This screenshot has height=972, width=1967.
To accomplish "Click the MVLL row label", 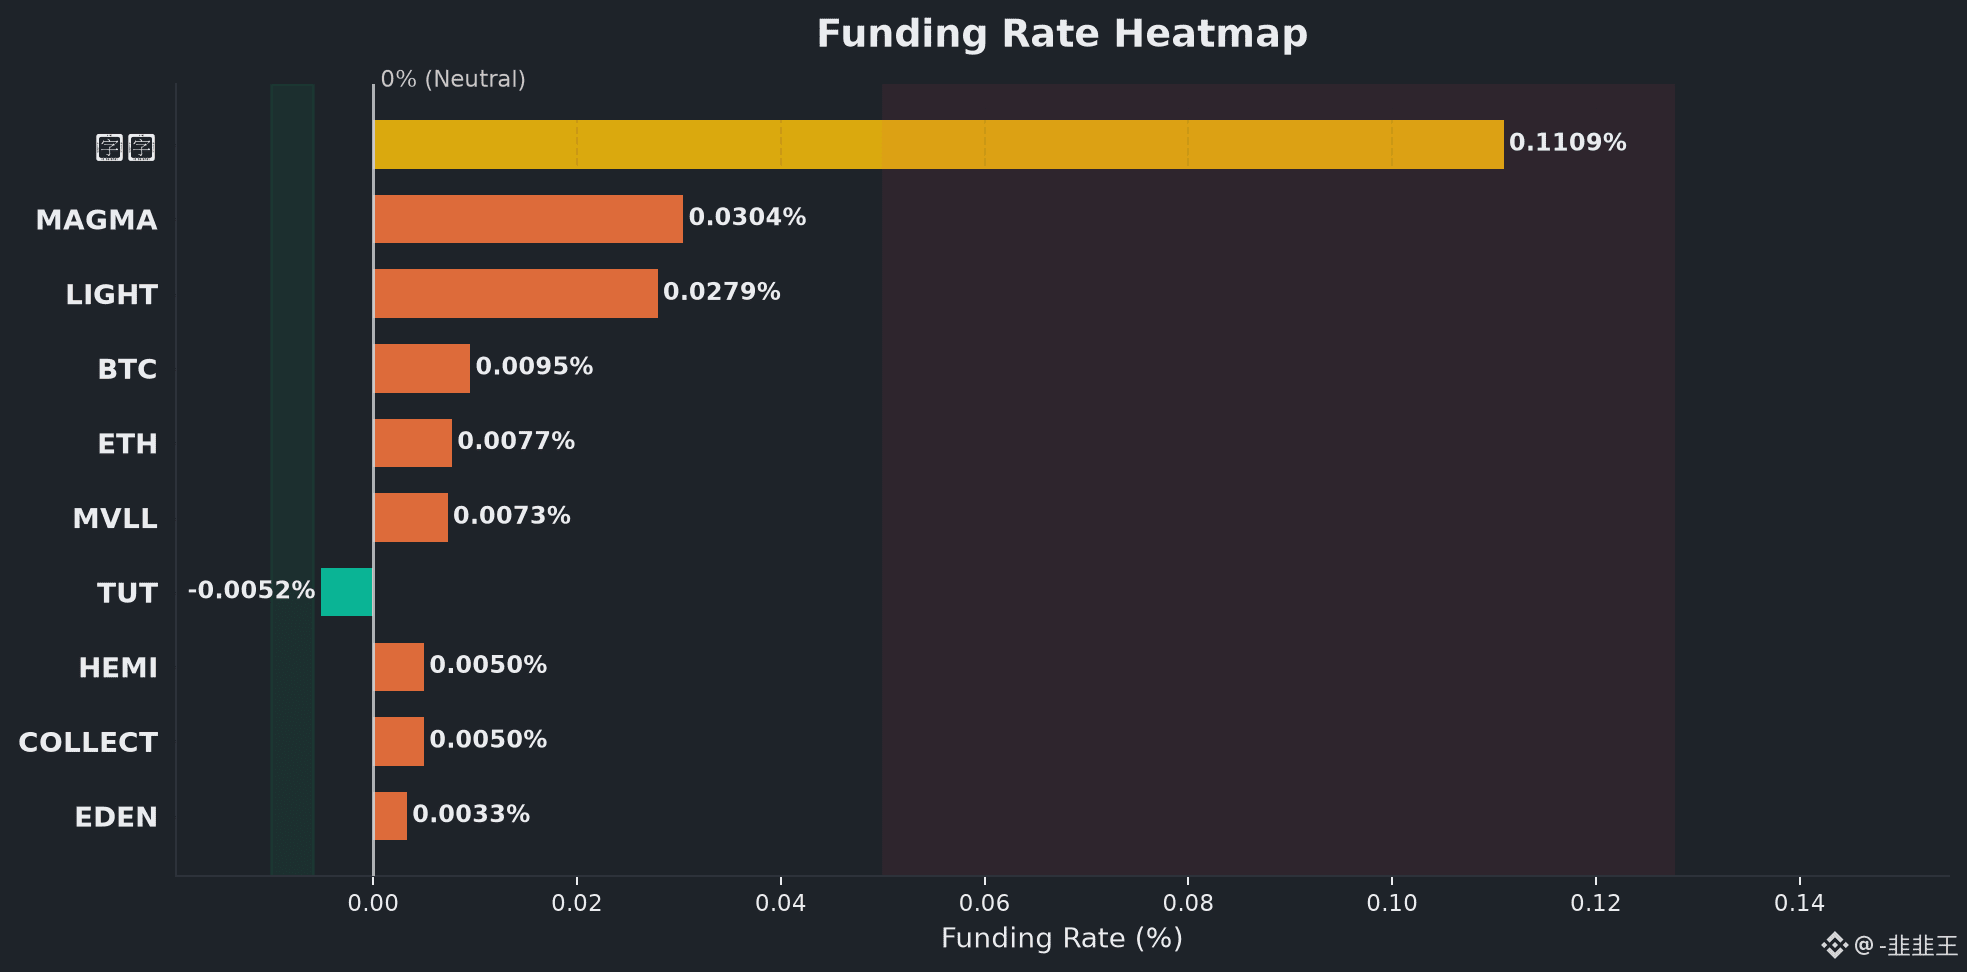I will pos(115,519).
